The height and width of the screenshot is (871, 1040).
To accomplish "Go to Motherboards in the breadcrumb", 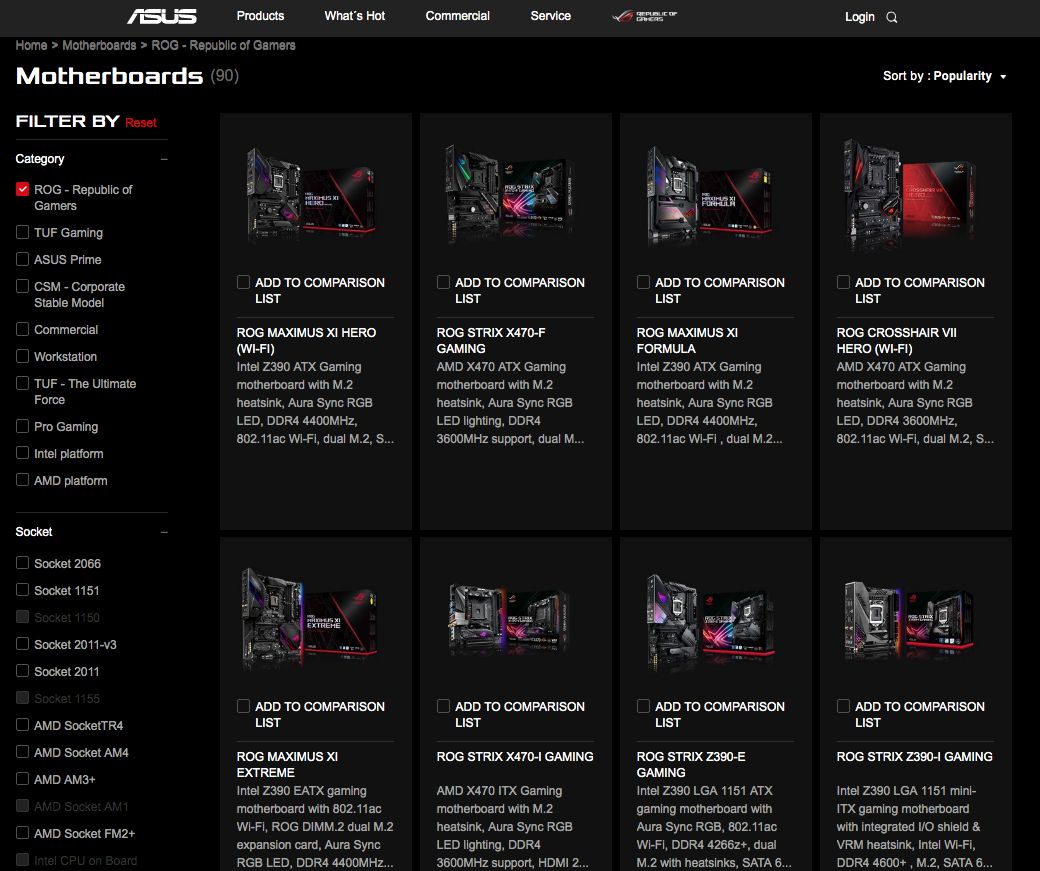I will (99, 45).
